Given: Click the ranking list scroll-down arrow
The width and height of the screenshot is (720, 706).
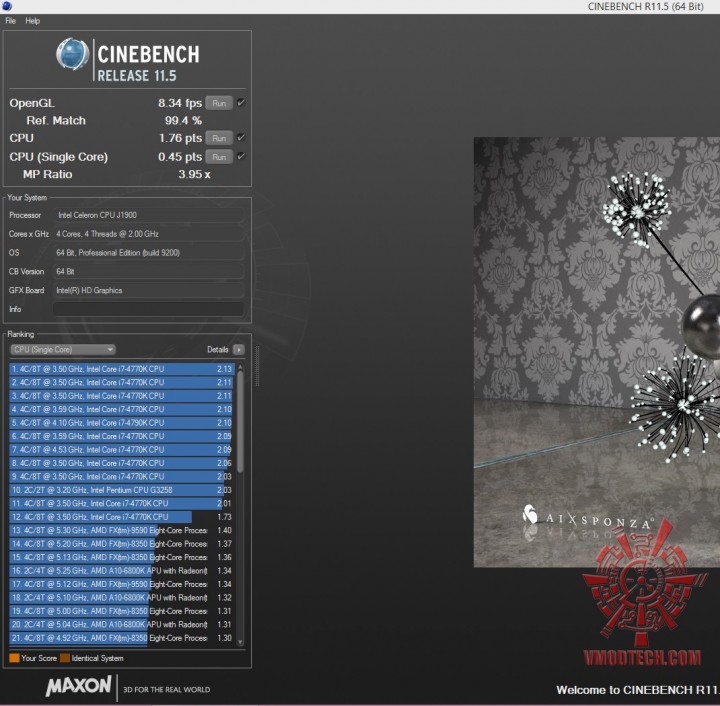Looking at the screenshot, I should (240, 643).
